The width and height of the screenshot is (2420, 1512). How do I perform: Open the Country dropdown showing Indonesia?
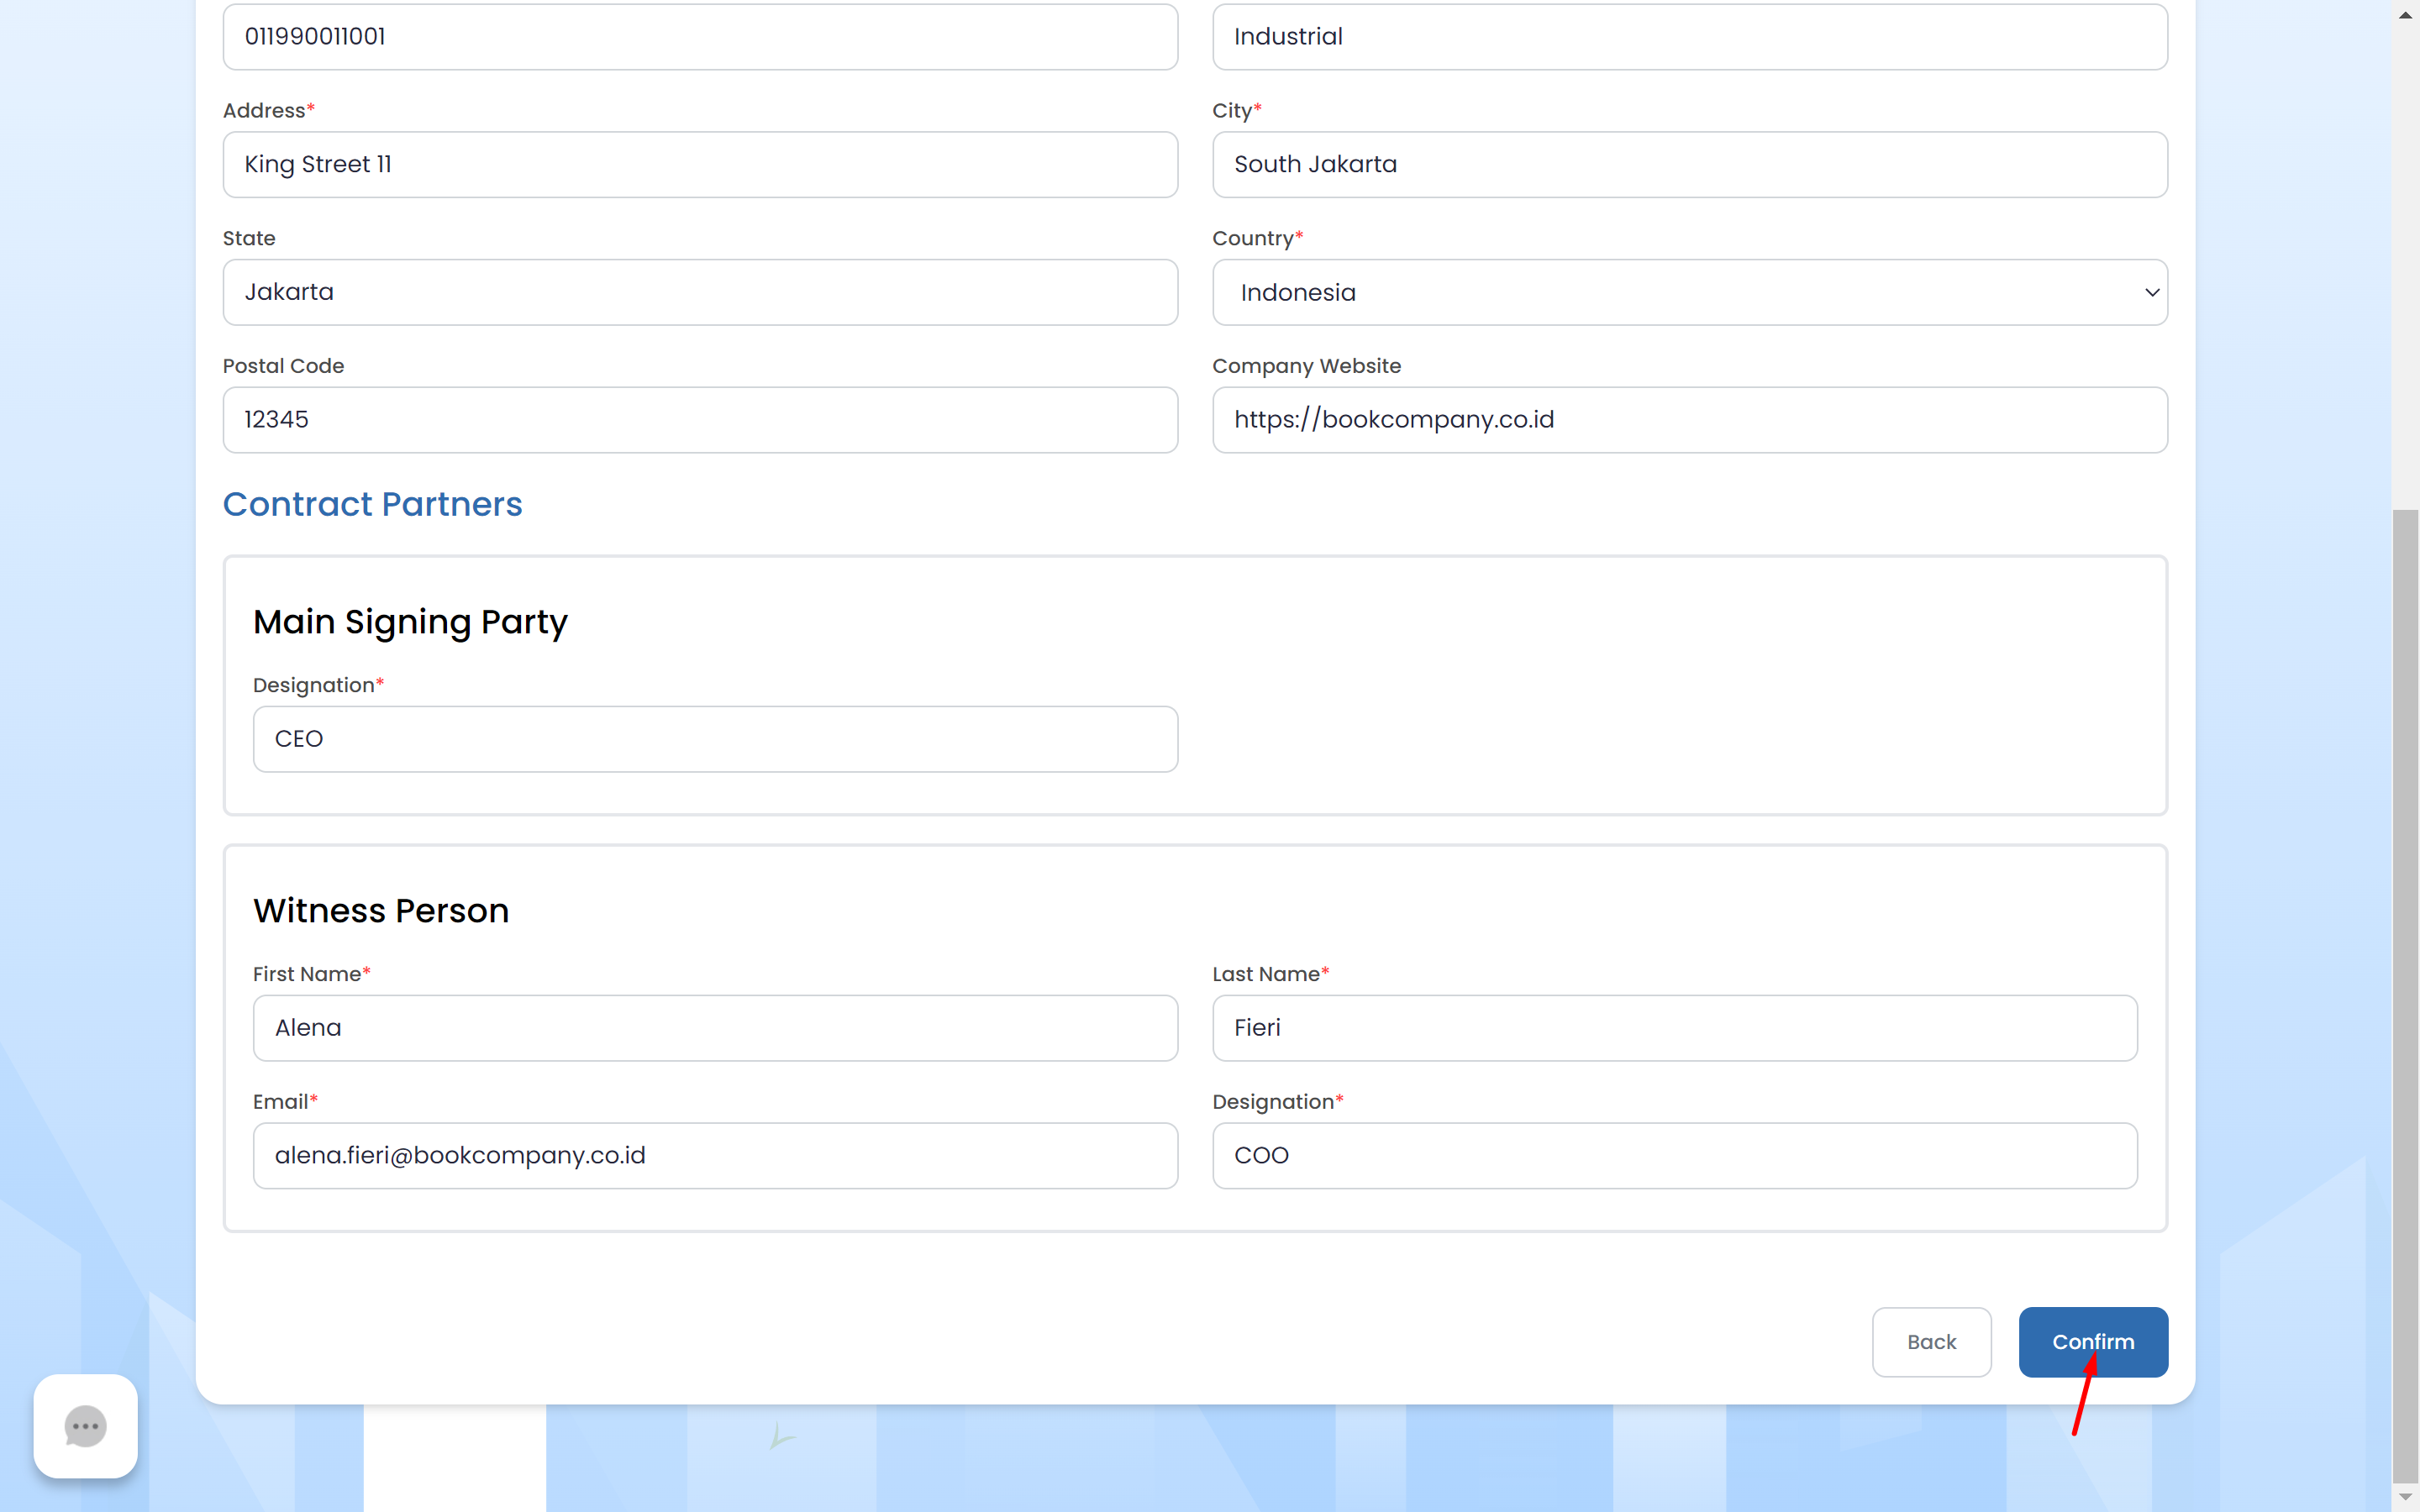(x=1690, y=292)
